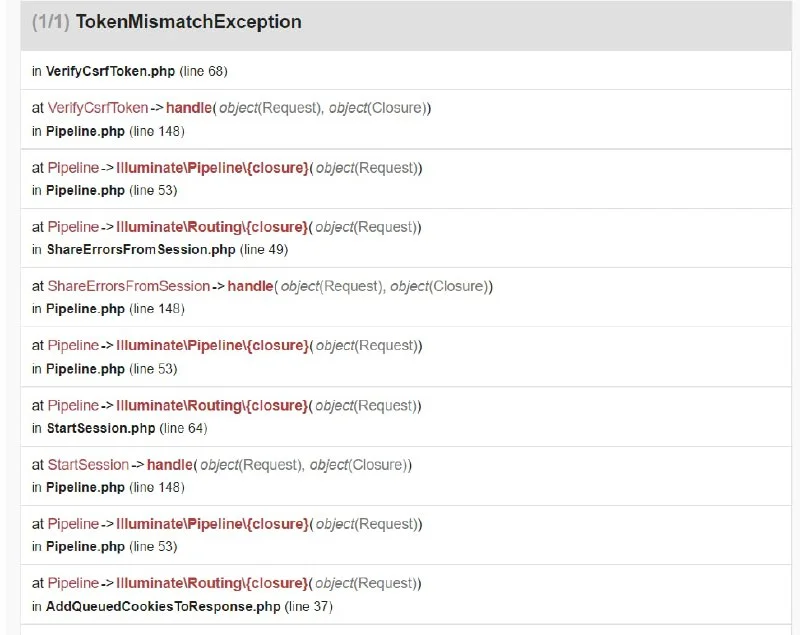This screenshot has width=800, height=635.
Task: Click Illuminate\Routing\{closure} above StartSession.php line
Action: click(212, 406)
